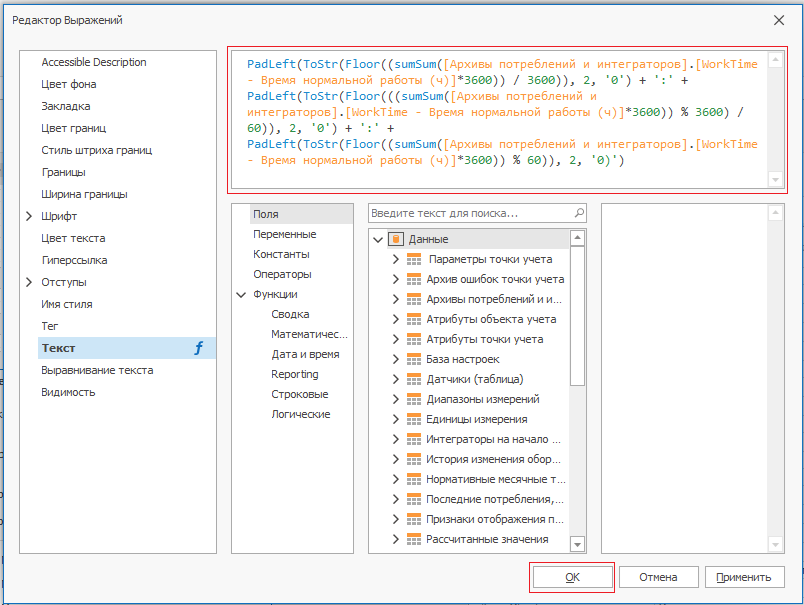Click the data tree scrollbar thumb
Image resolution: width=804 pixels, height=605 pixels.
577,315
